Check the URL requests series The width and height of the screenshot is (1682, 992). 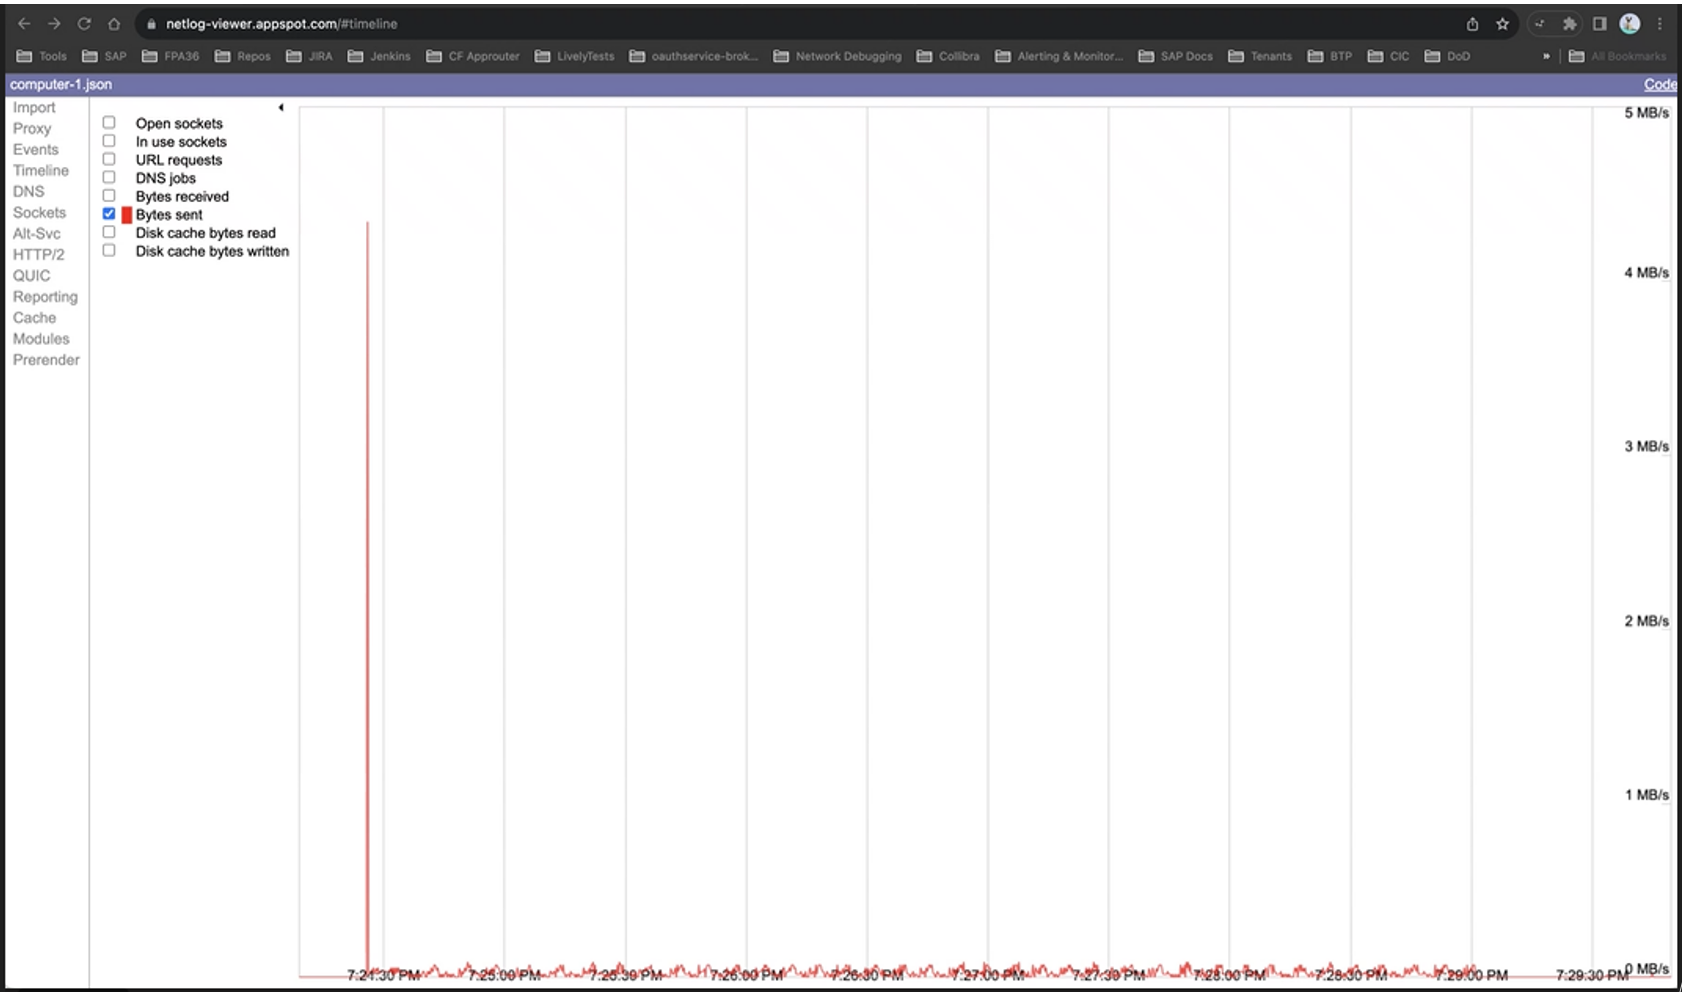[109, 159]
